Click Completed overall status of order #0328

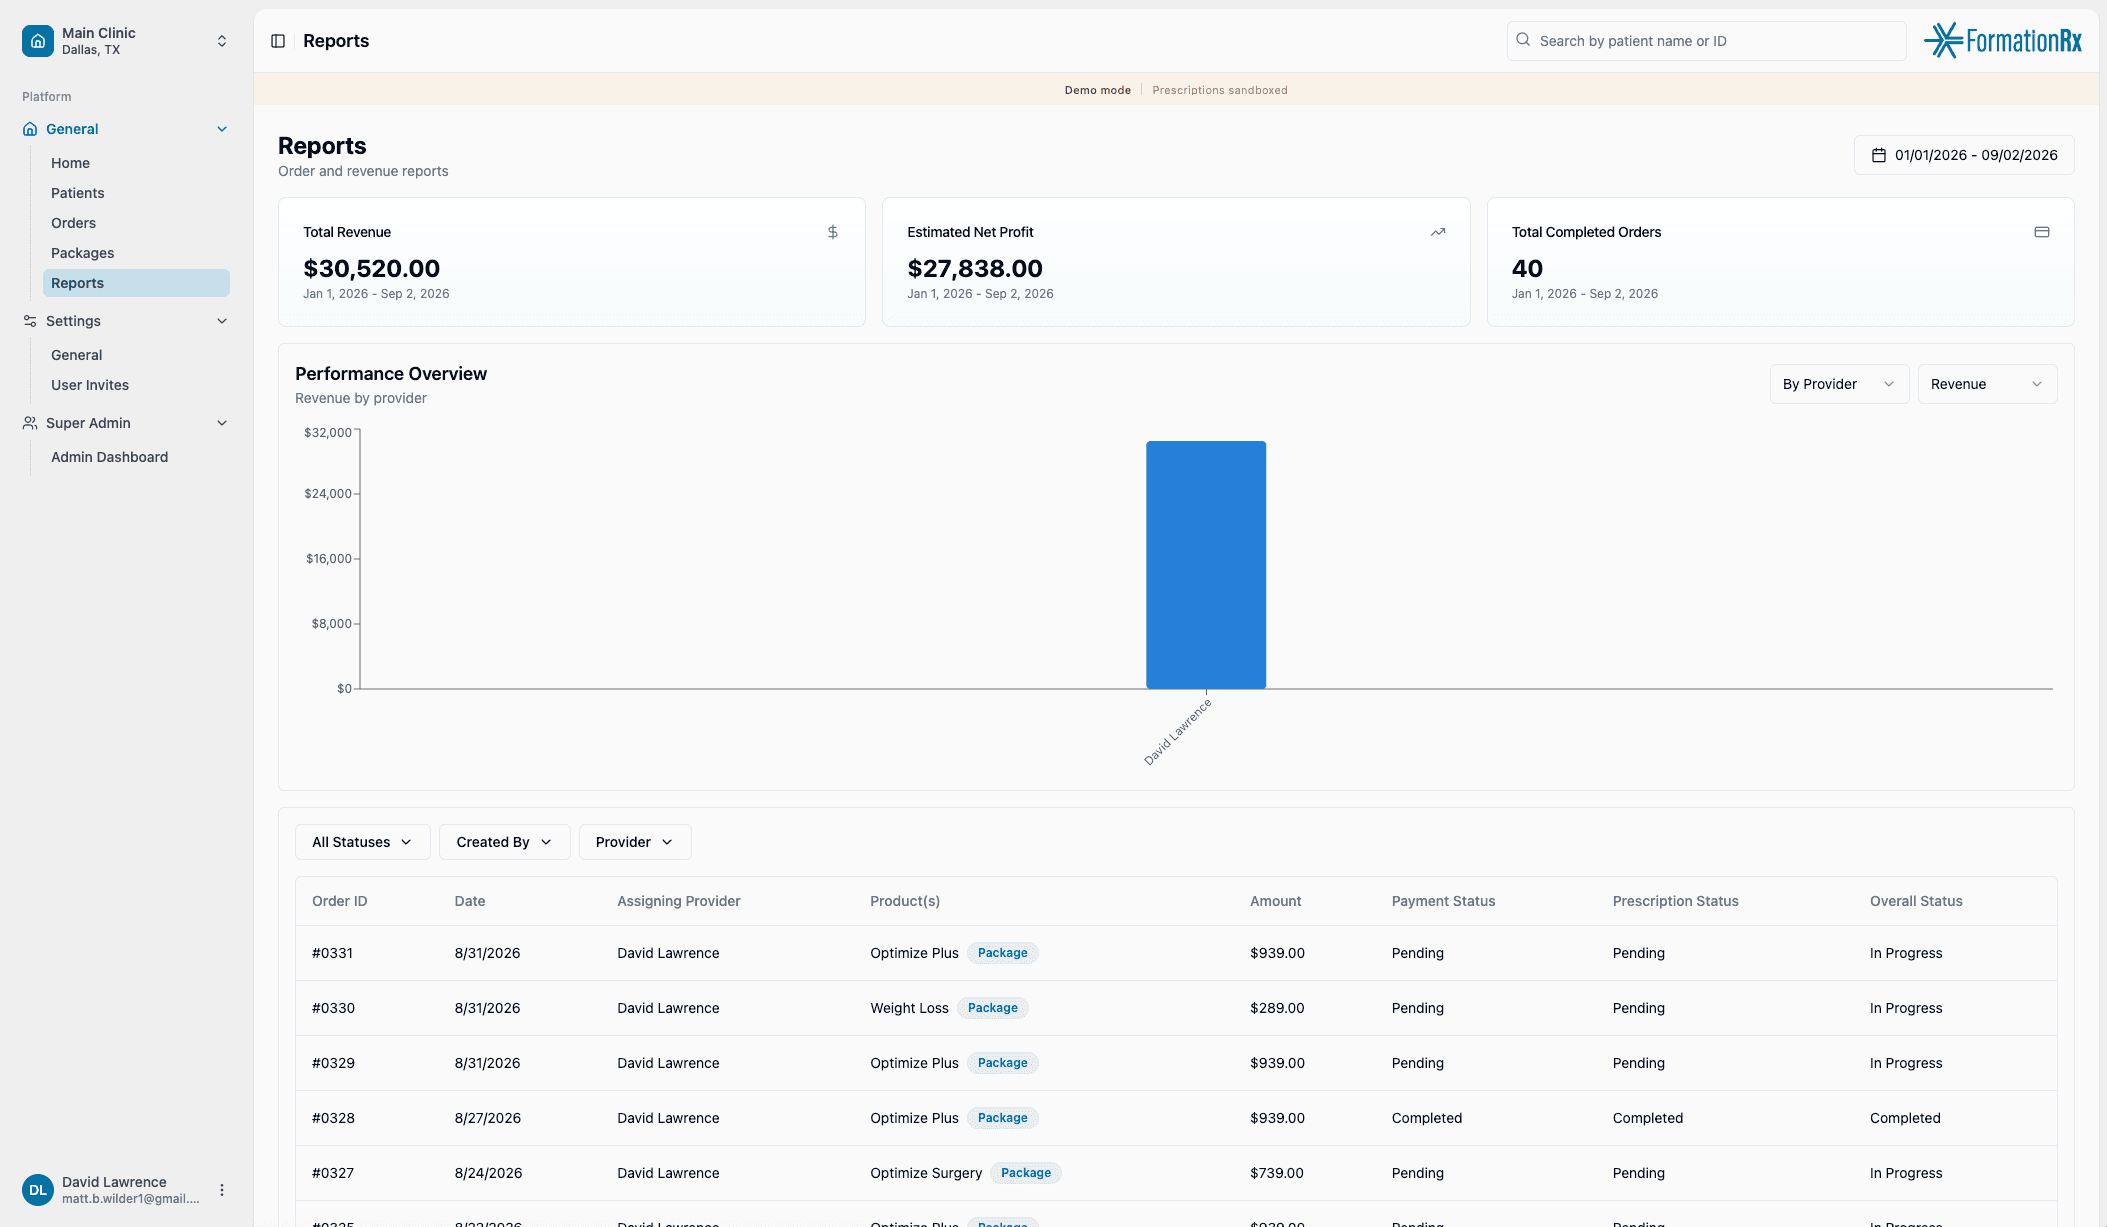tap(1905, 1118)
